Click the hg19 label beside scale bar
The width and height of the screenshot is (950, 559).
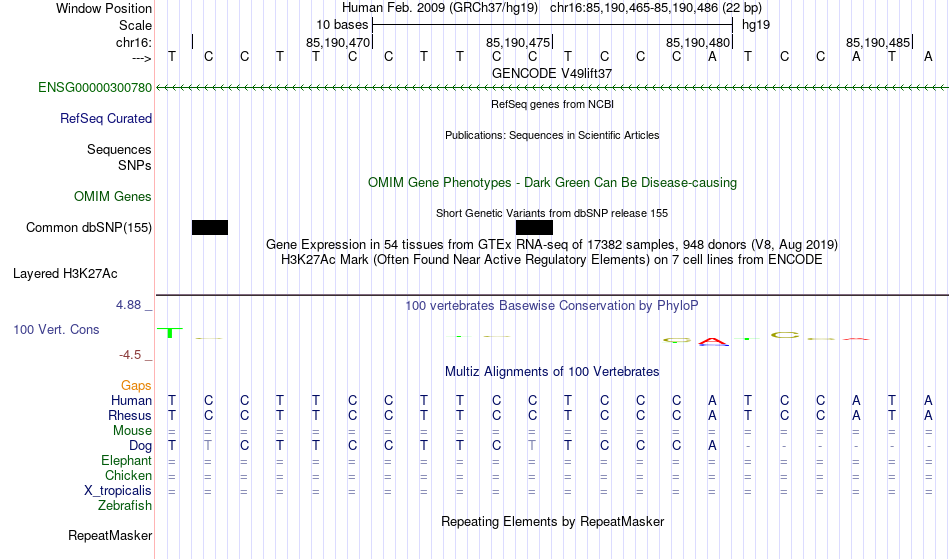756,25
